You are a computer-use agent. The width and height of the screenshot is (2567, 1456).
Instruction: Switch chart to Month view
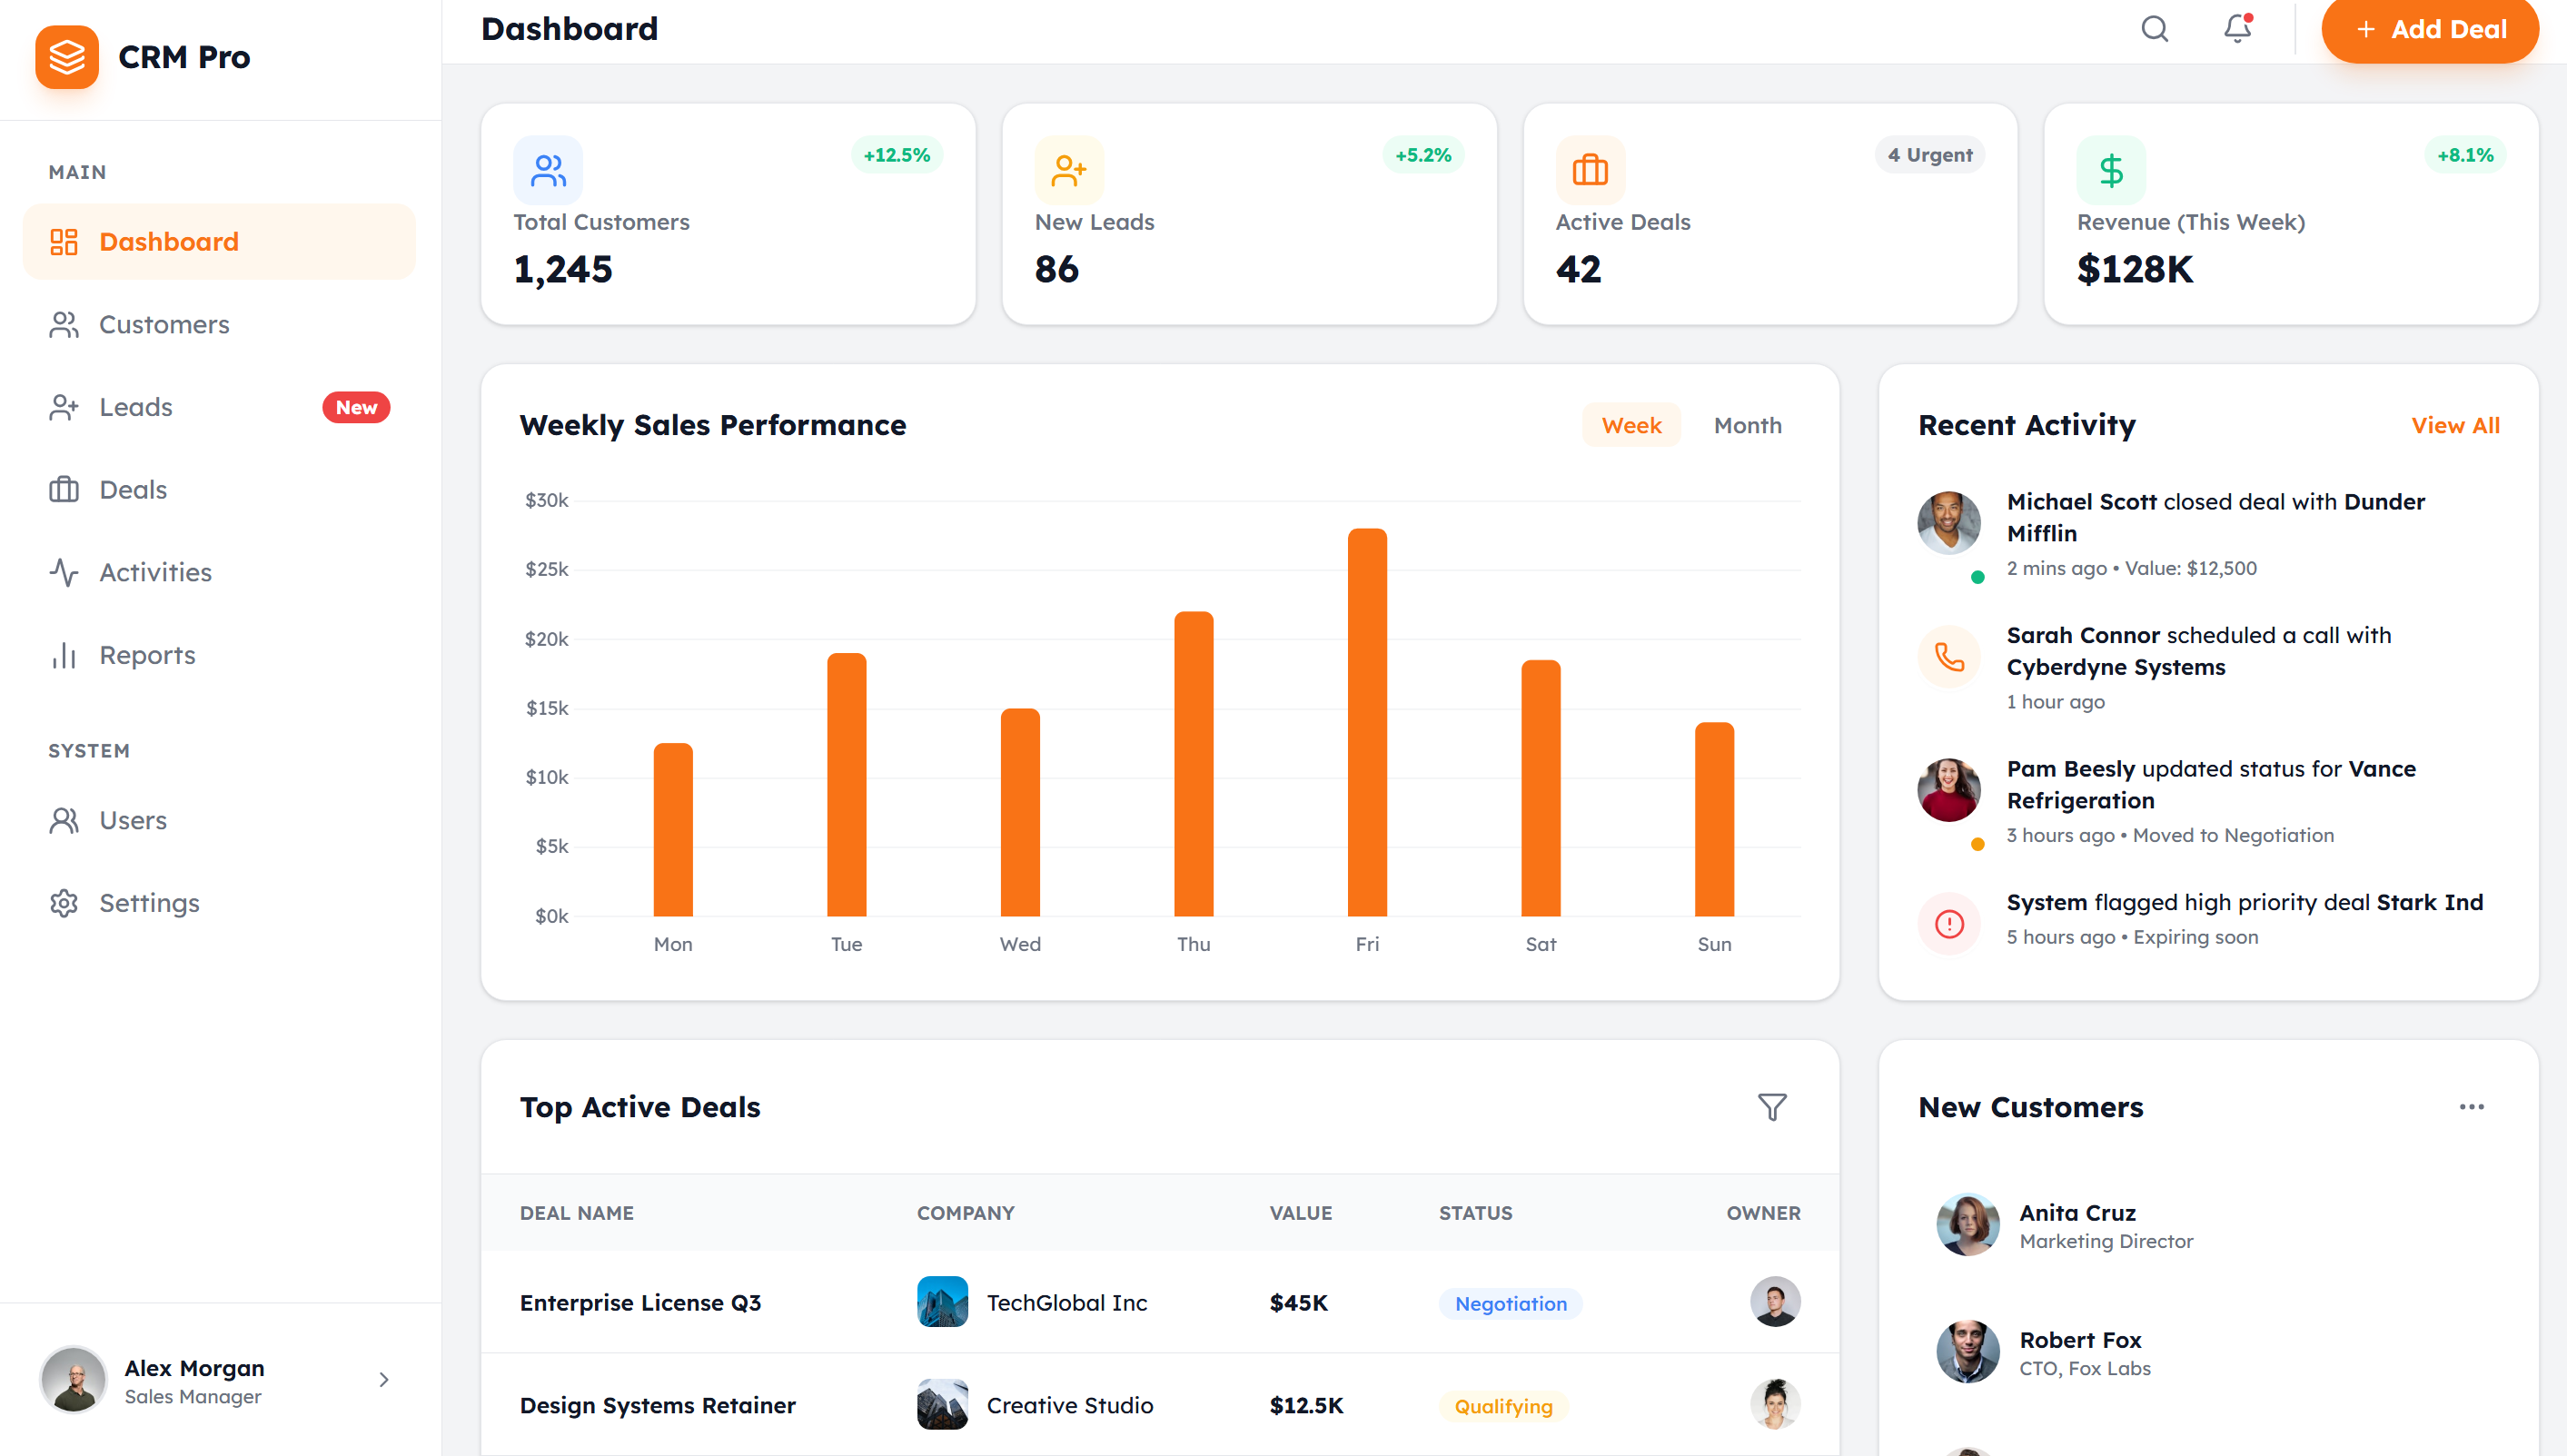[1747, 425]
